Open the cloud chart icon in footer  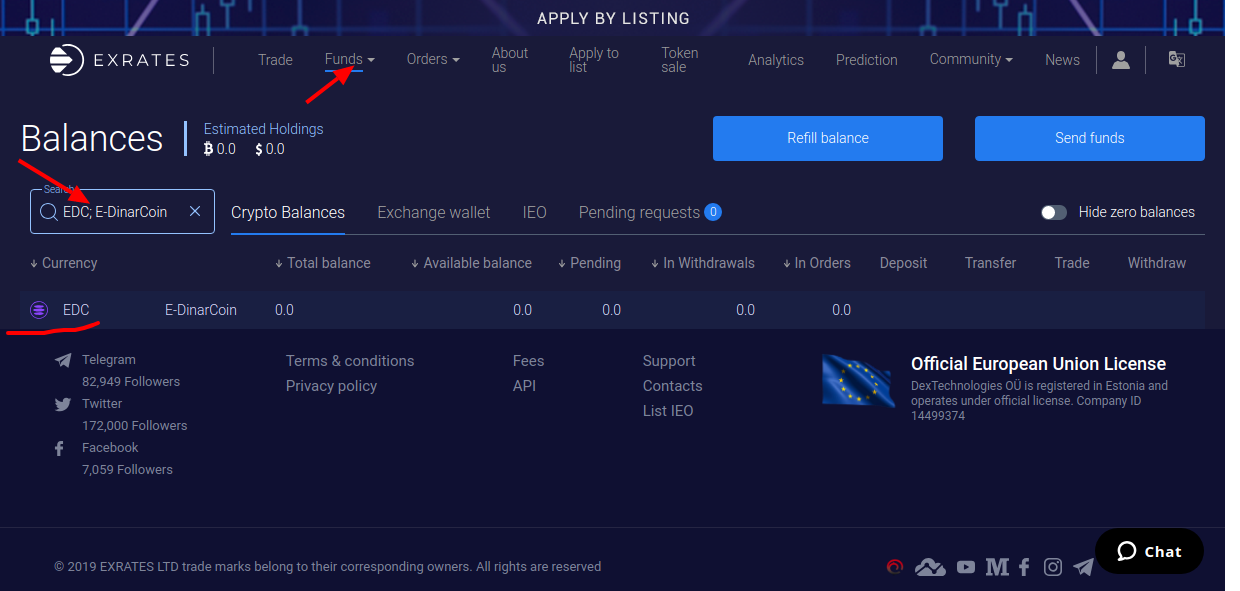[x=930, y=567]
